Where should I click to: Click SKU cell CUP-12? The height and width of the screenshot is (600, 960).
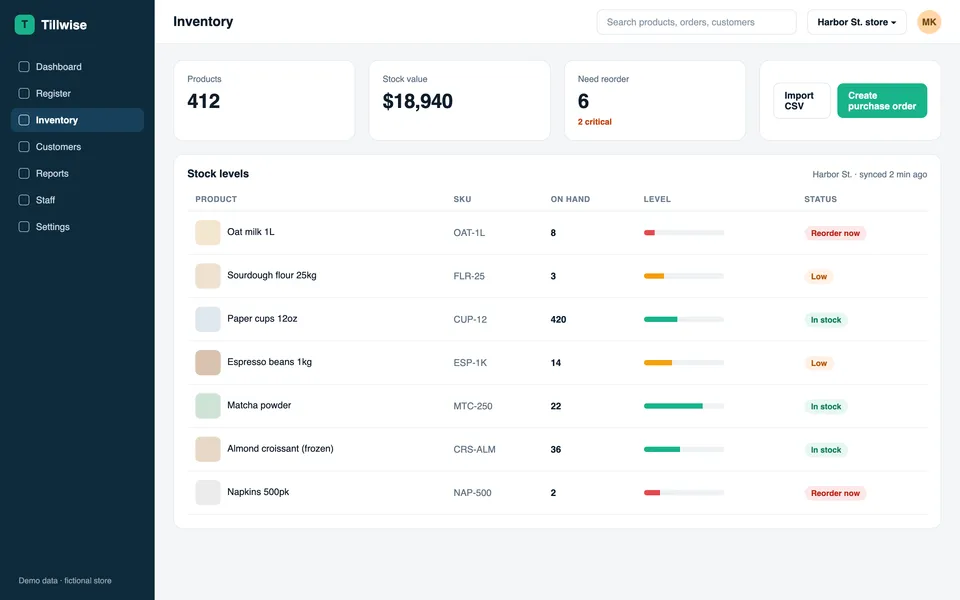(470, 320)
